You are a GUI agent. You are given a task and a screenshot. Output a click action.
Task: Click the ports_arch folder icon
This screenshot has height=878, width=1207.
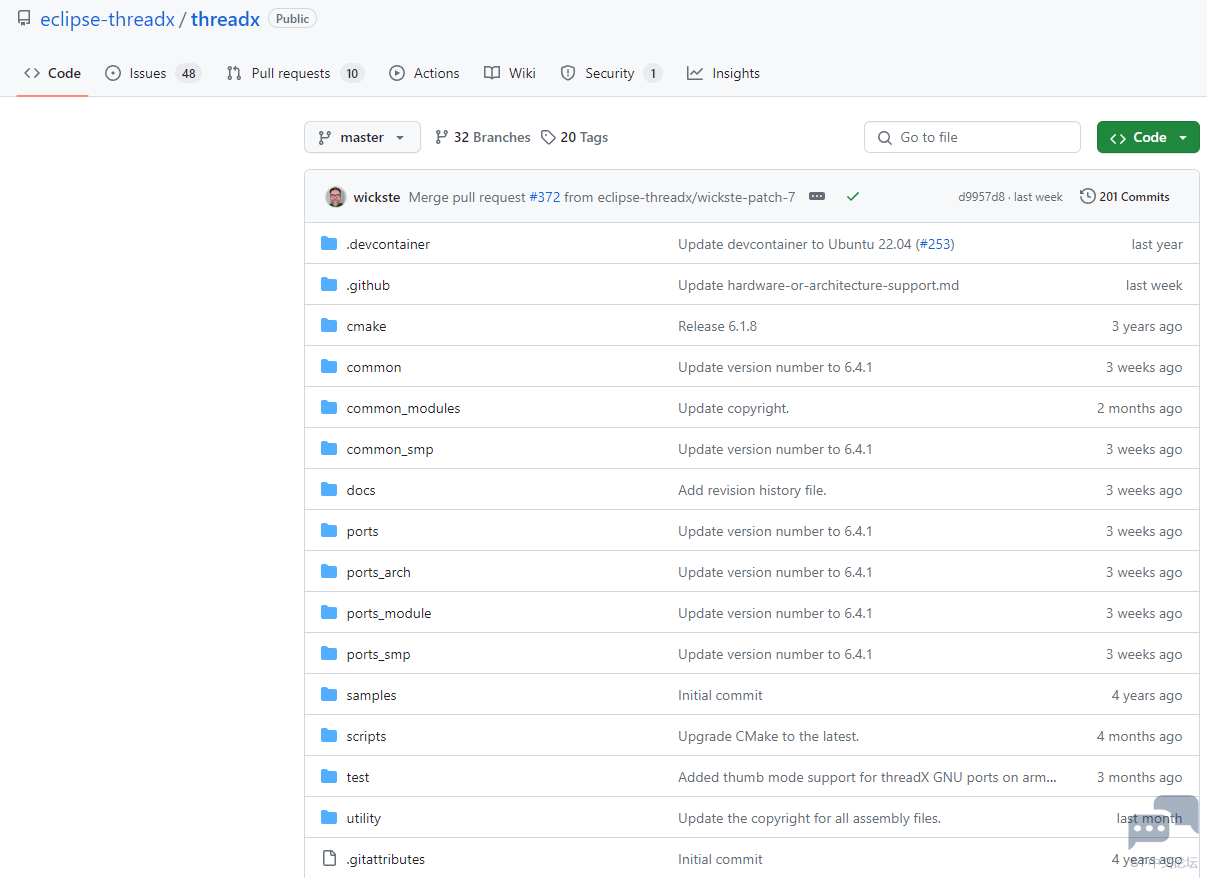pos(329,572)
